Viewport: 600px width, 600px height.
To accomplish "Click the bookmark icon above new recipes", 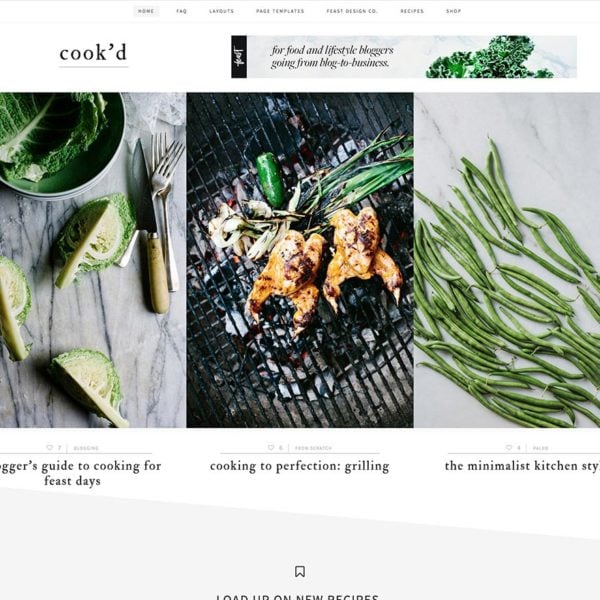I will pyautogui.click(x=300, y=572).
